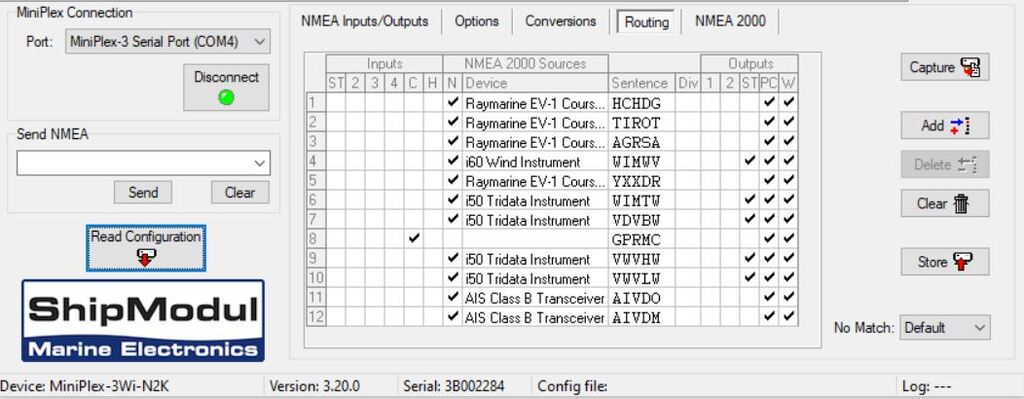The image size is (1024, 399).
Task: Open the No Match dropdown
Action: click(944, 328)
